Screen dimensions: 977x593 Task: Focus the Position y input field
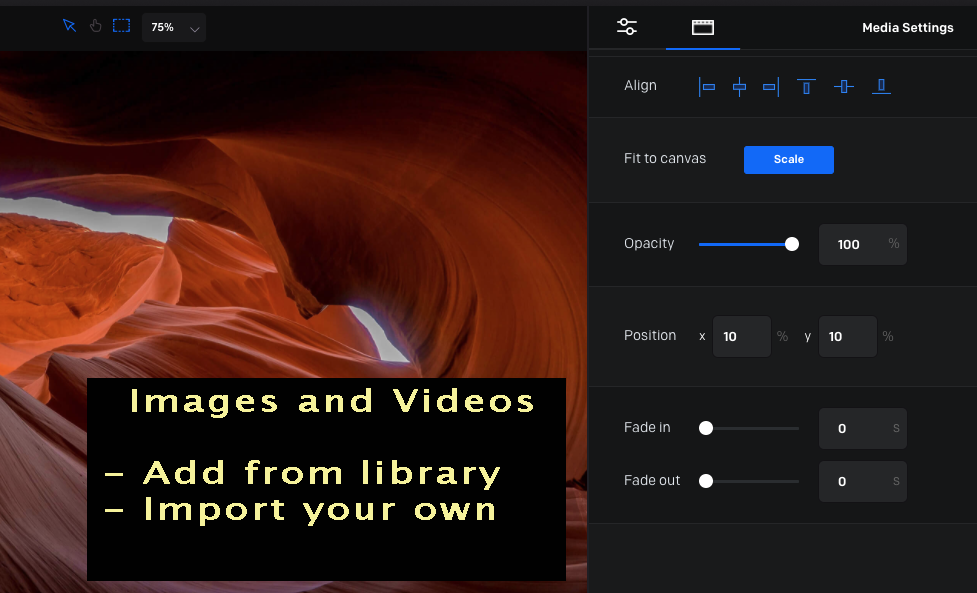tap(847, 336)
